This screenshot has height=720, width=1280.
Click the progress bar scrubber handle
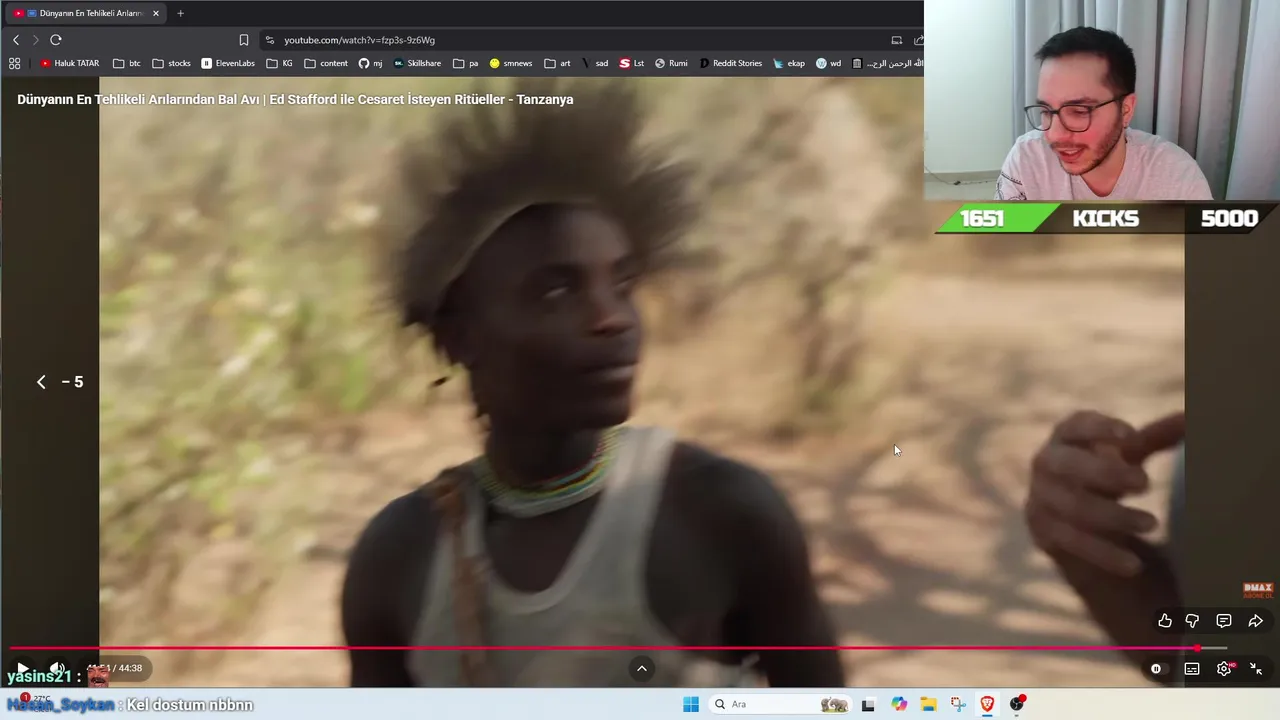1196,648
